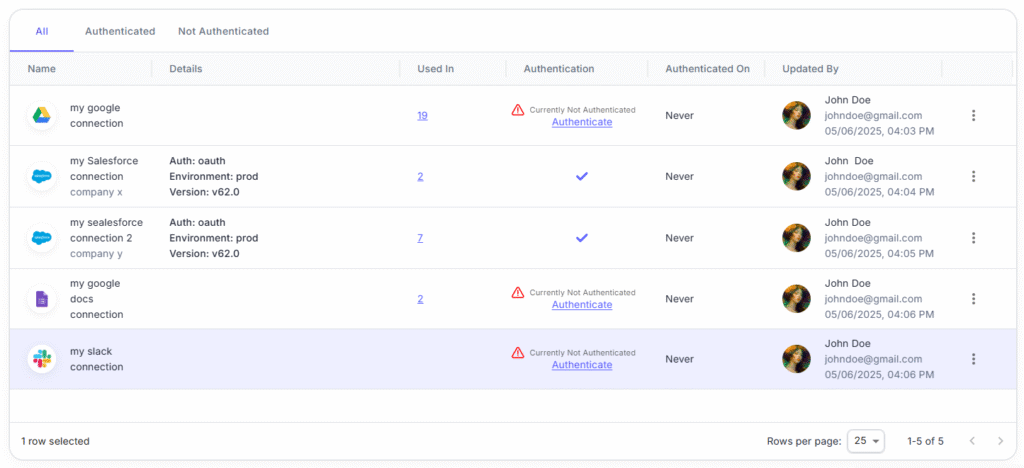Open the Used In count 19 link

pos(423,116)
